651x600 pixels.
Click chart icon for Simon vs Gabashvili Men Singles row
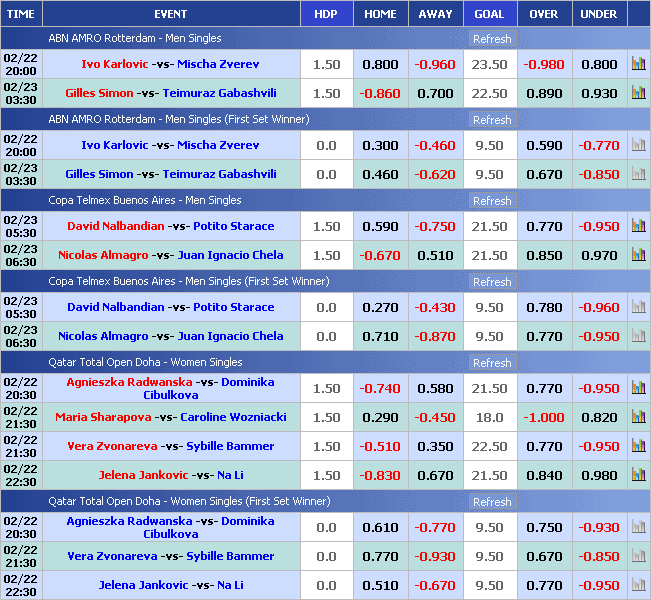coord(638,93)
